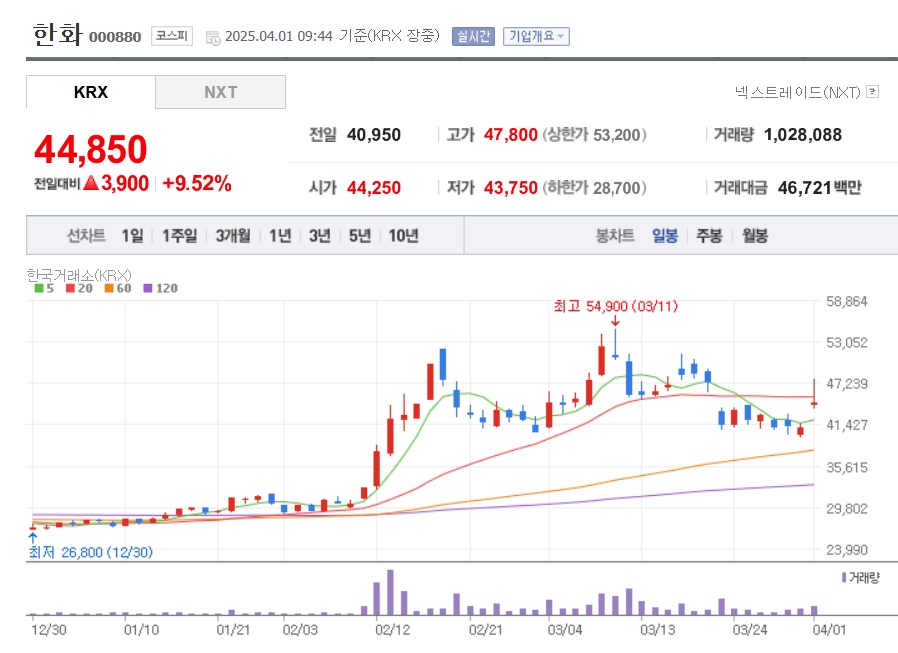Open the 넥스트레이드(NXT) link
This screenshot has width=898, height=653.
click(797, 92)
